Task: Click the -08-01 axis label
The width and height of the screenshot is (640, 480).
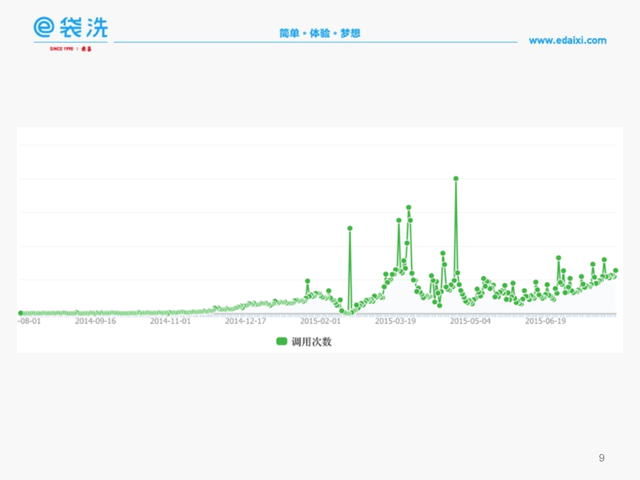Action: point(29,322)
